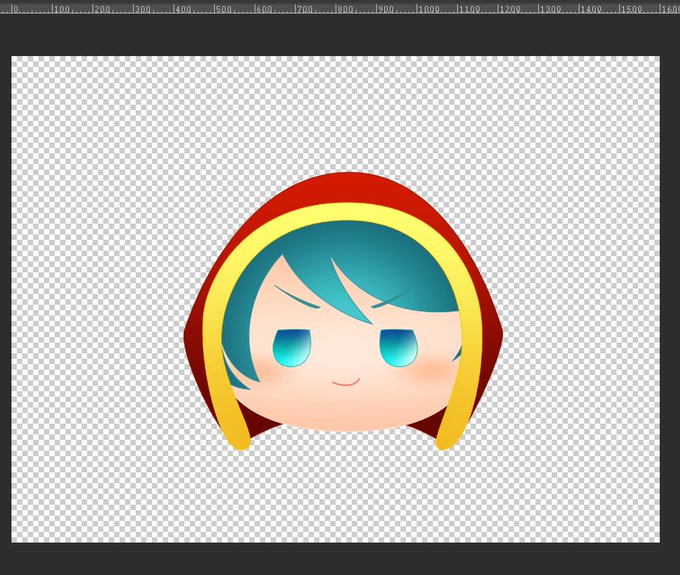Click the character's left teal eye
Viewport: 680px width, 575px height.
point(291,348)
